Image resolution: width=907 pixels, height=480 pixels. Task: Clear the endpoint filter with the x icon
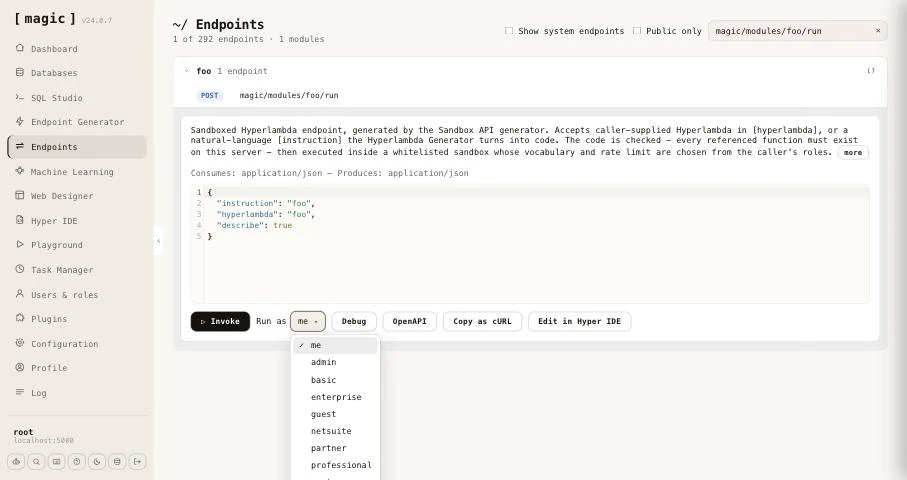click(877, 31)
